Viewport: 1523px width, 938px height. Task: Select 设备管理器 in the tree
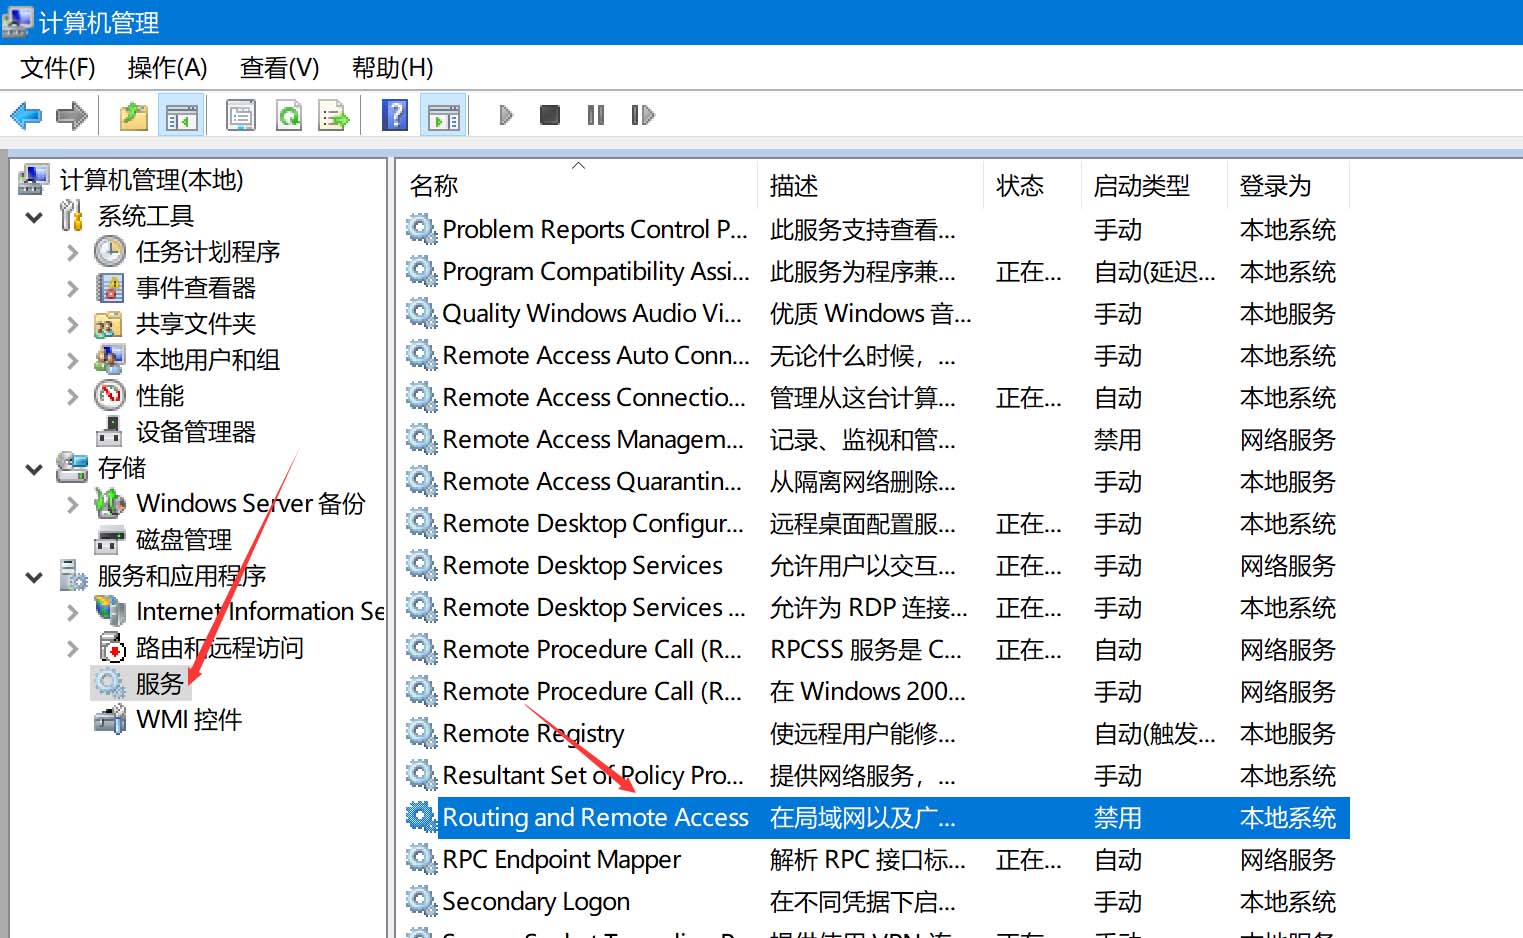tap(196, 432)
